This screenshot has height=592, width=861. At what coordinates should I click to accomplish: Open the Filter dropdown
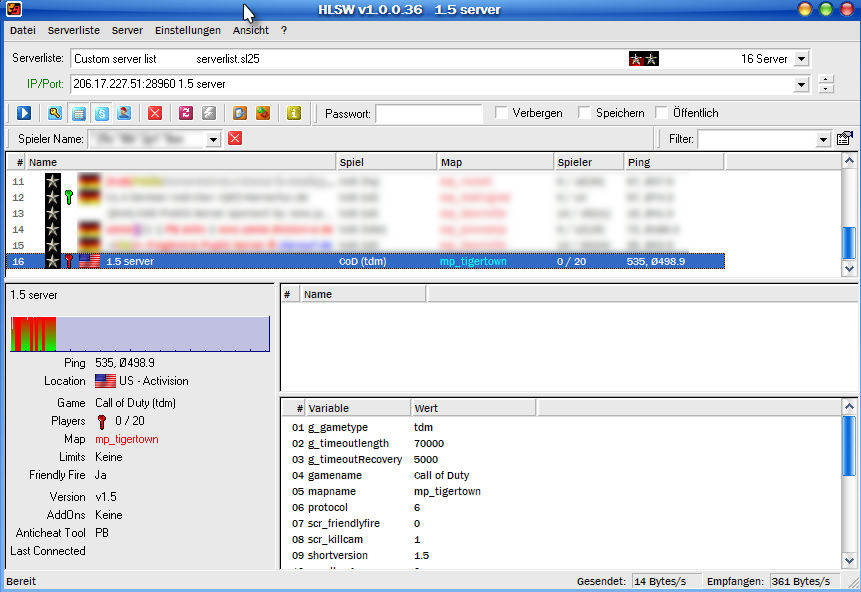tap(823, 139)
